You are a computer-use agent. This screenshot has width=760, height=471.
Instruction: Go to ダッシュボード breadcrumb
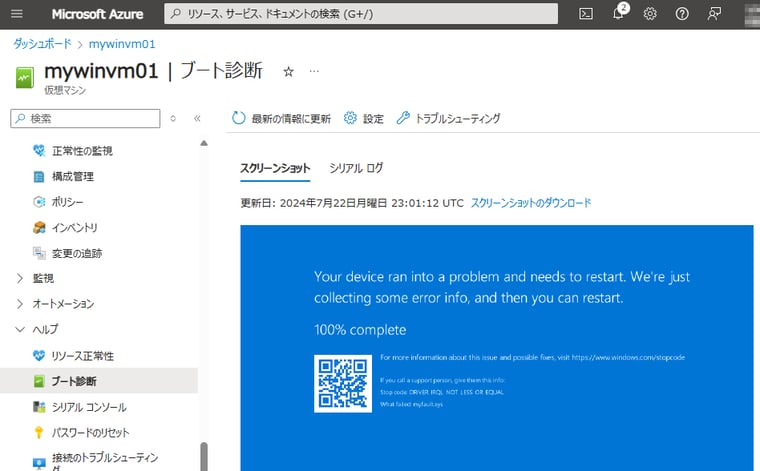42,44
